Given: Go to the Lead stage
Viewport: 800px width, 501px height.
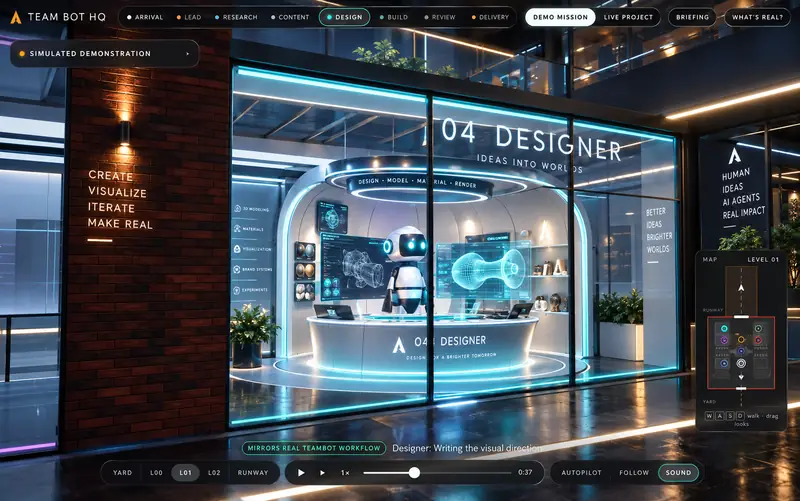Looking at the screenshot, I should [189, 17].
